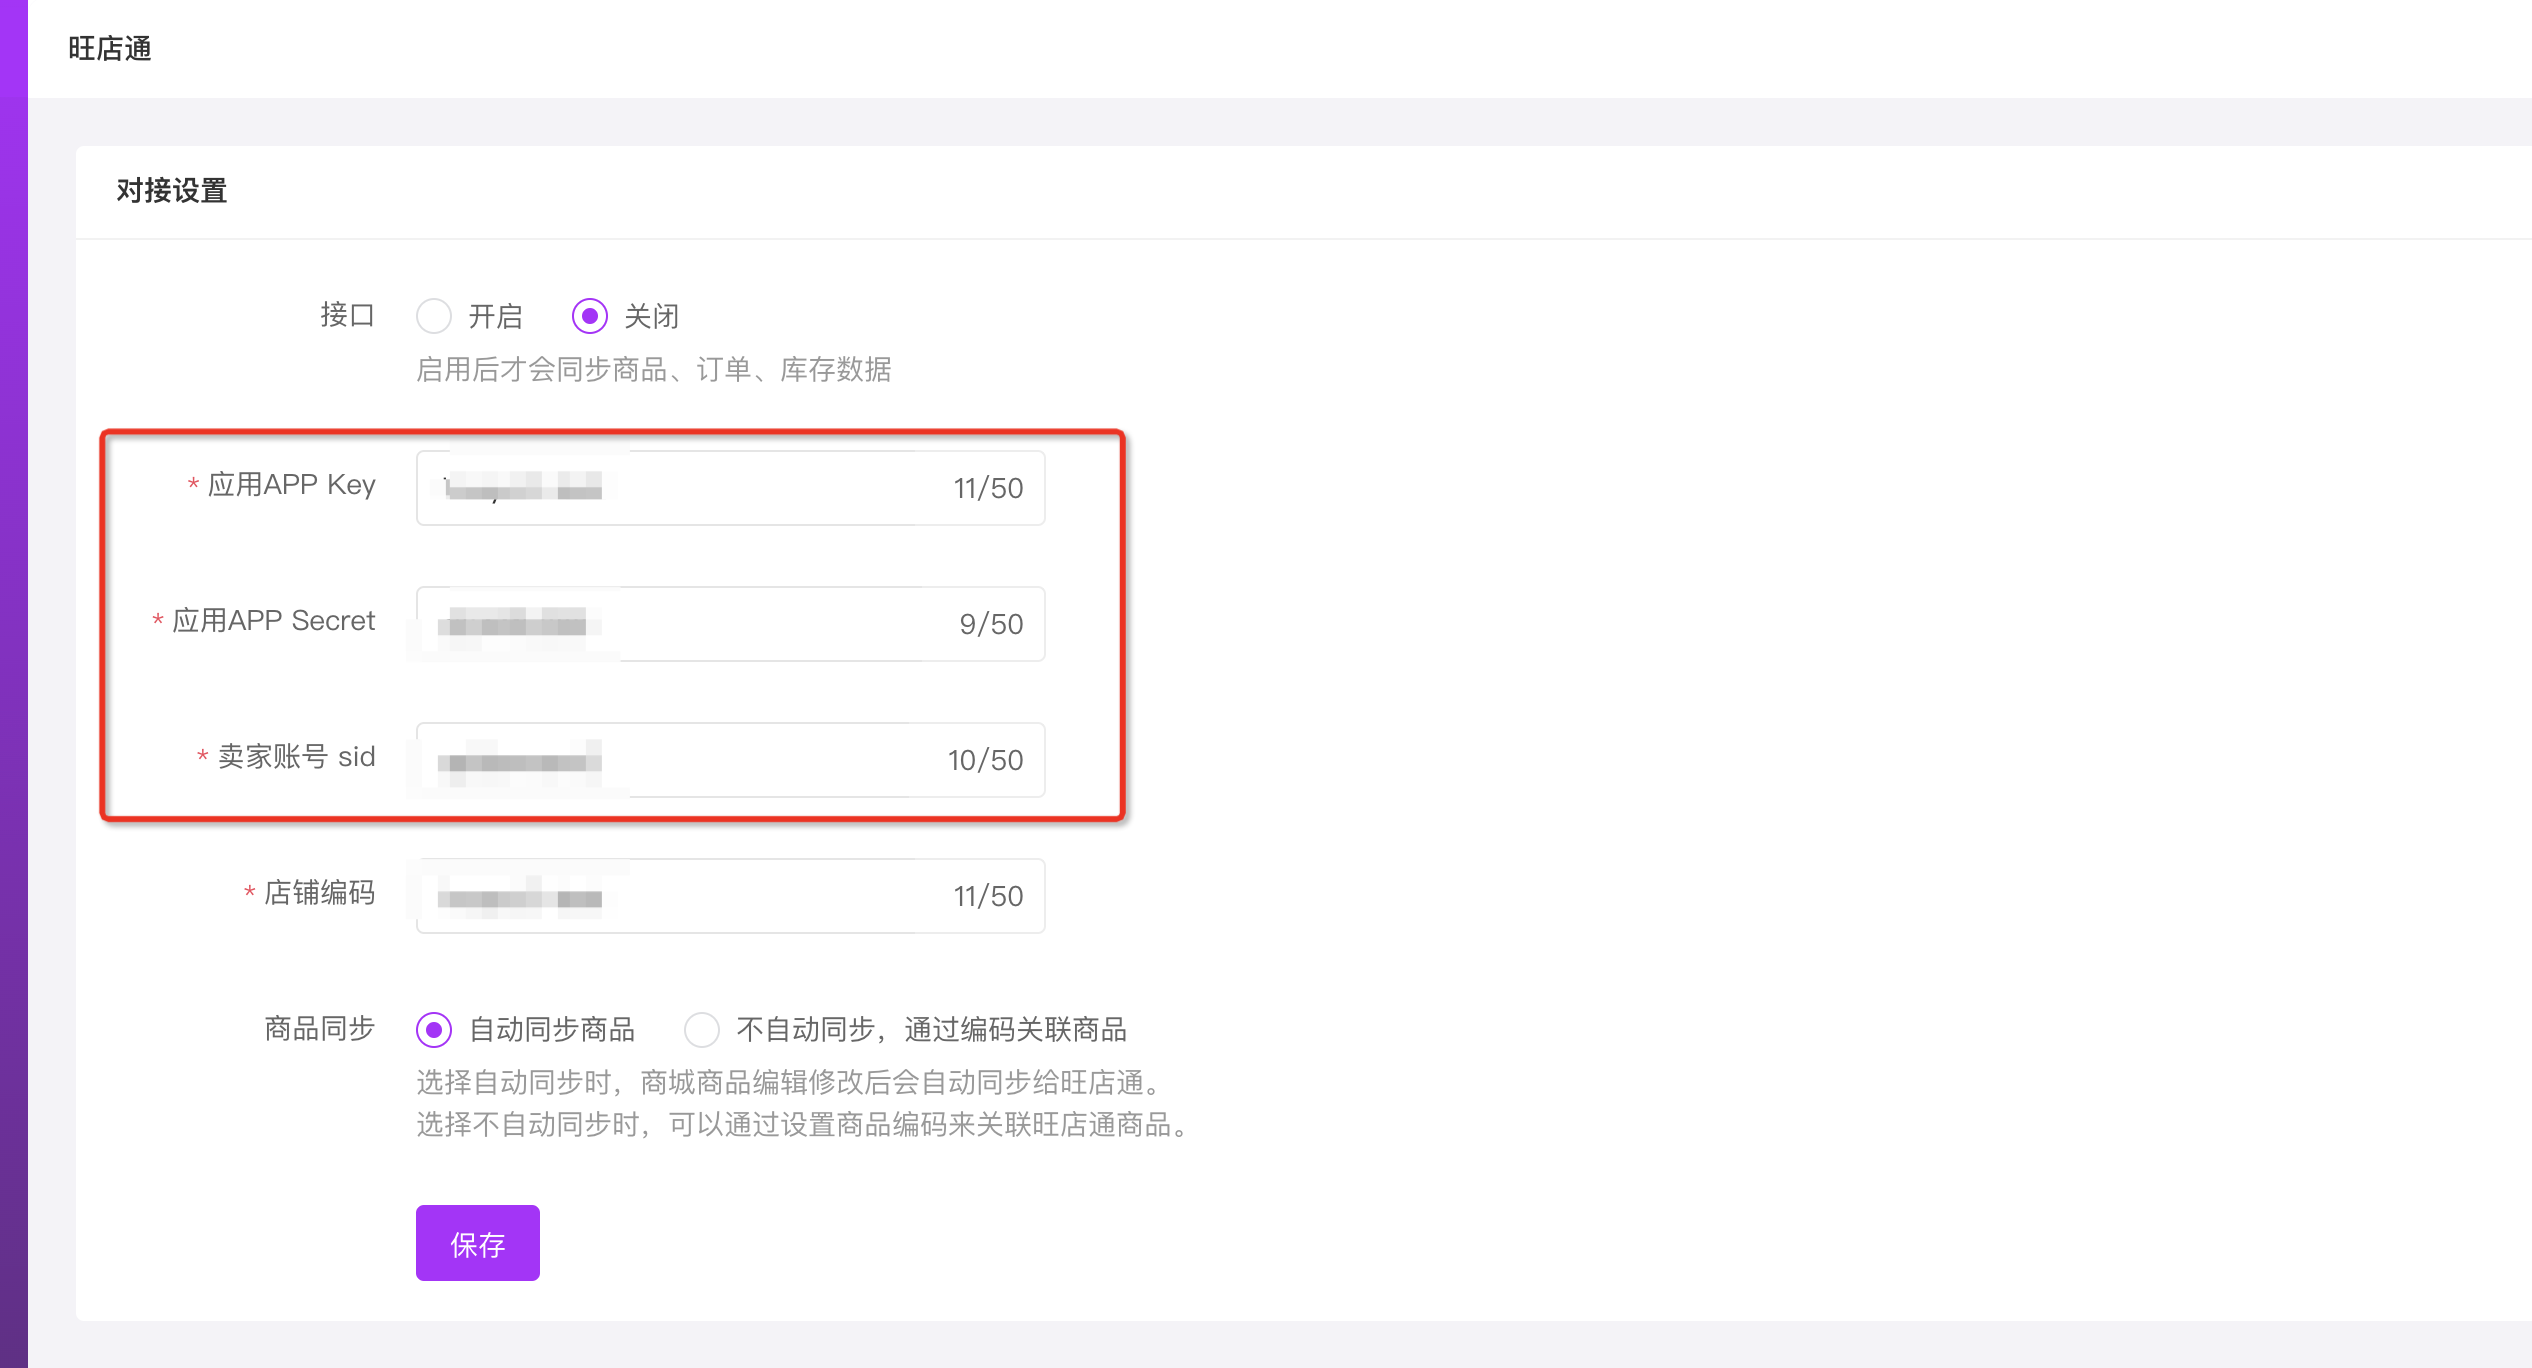Click the 应用APP Key field label
Screen dimensions: 2532x1368
coord(291,485)
